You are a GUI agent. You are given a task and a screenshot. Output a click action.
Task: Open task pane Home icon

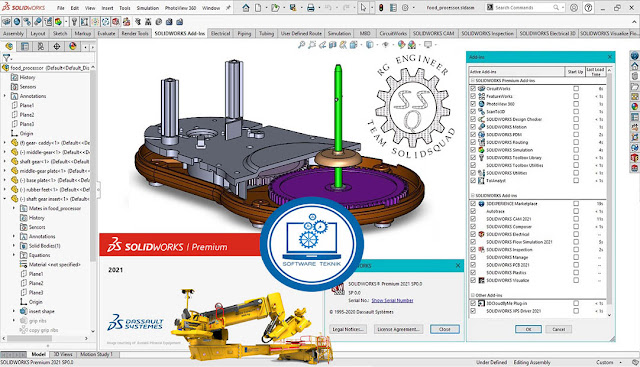pos(635,66)
